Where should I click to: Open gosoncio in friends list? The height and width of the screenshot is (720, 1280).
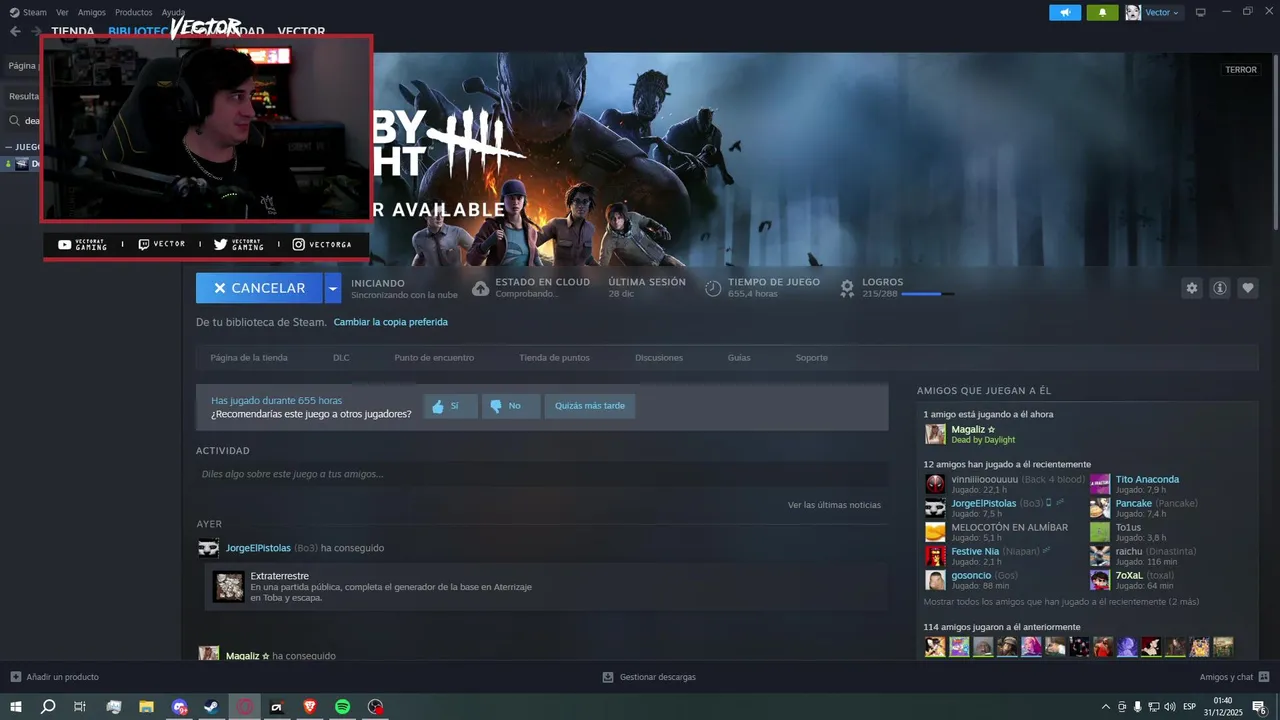(x=971, y=575)
